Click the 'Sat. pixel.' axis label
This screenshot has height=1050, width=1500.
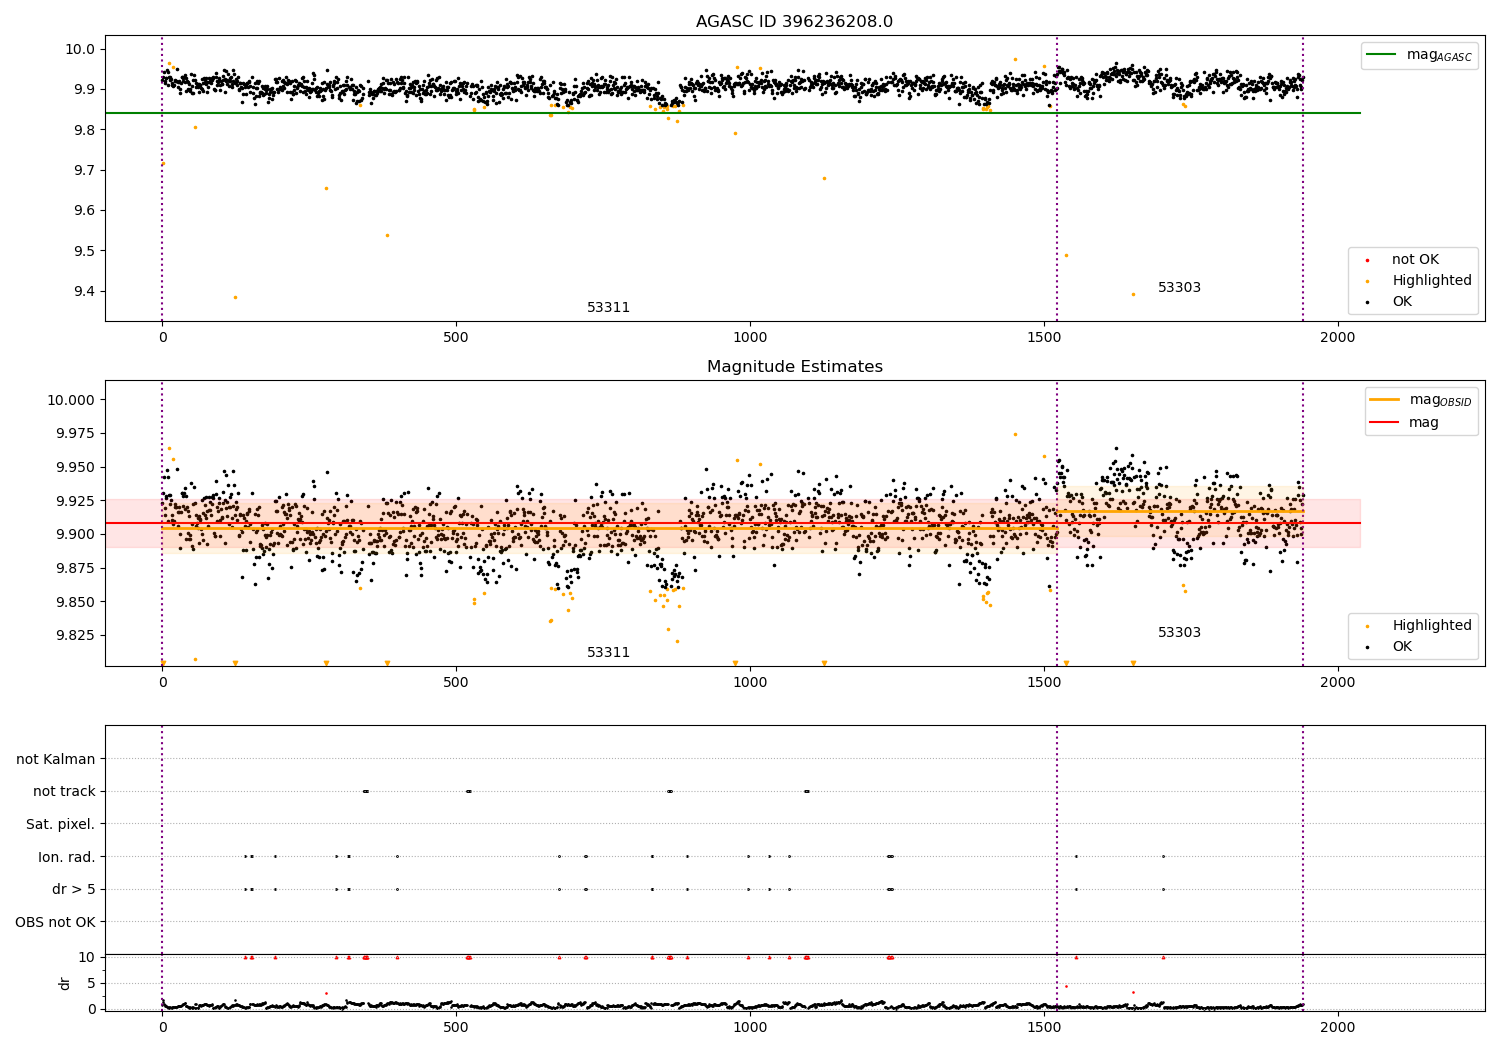point(61,824)
